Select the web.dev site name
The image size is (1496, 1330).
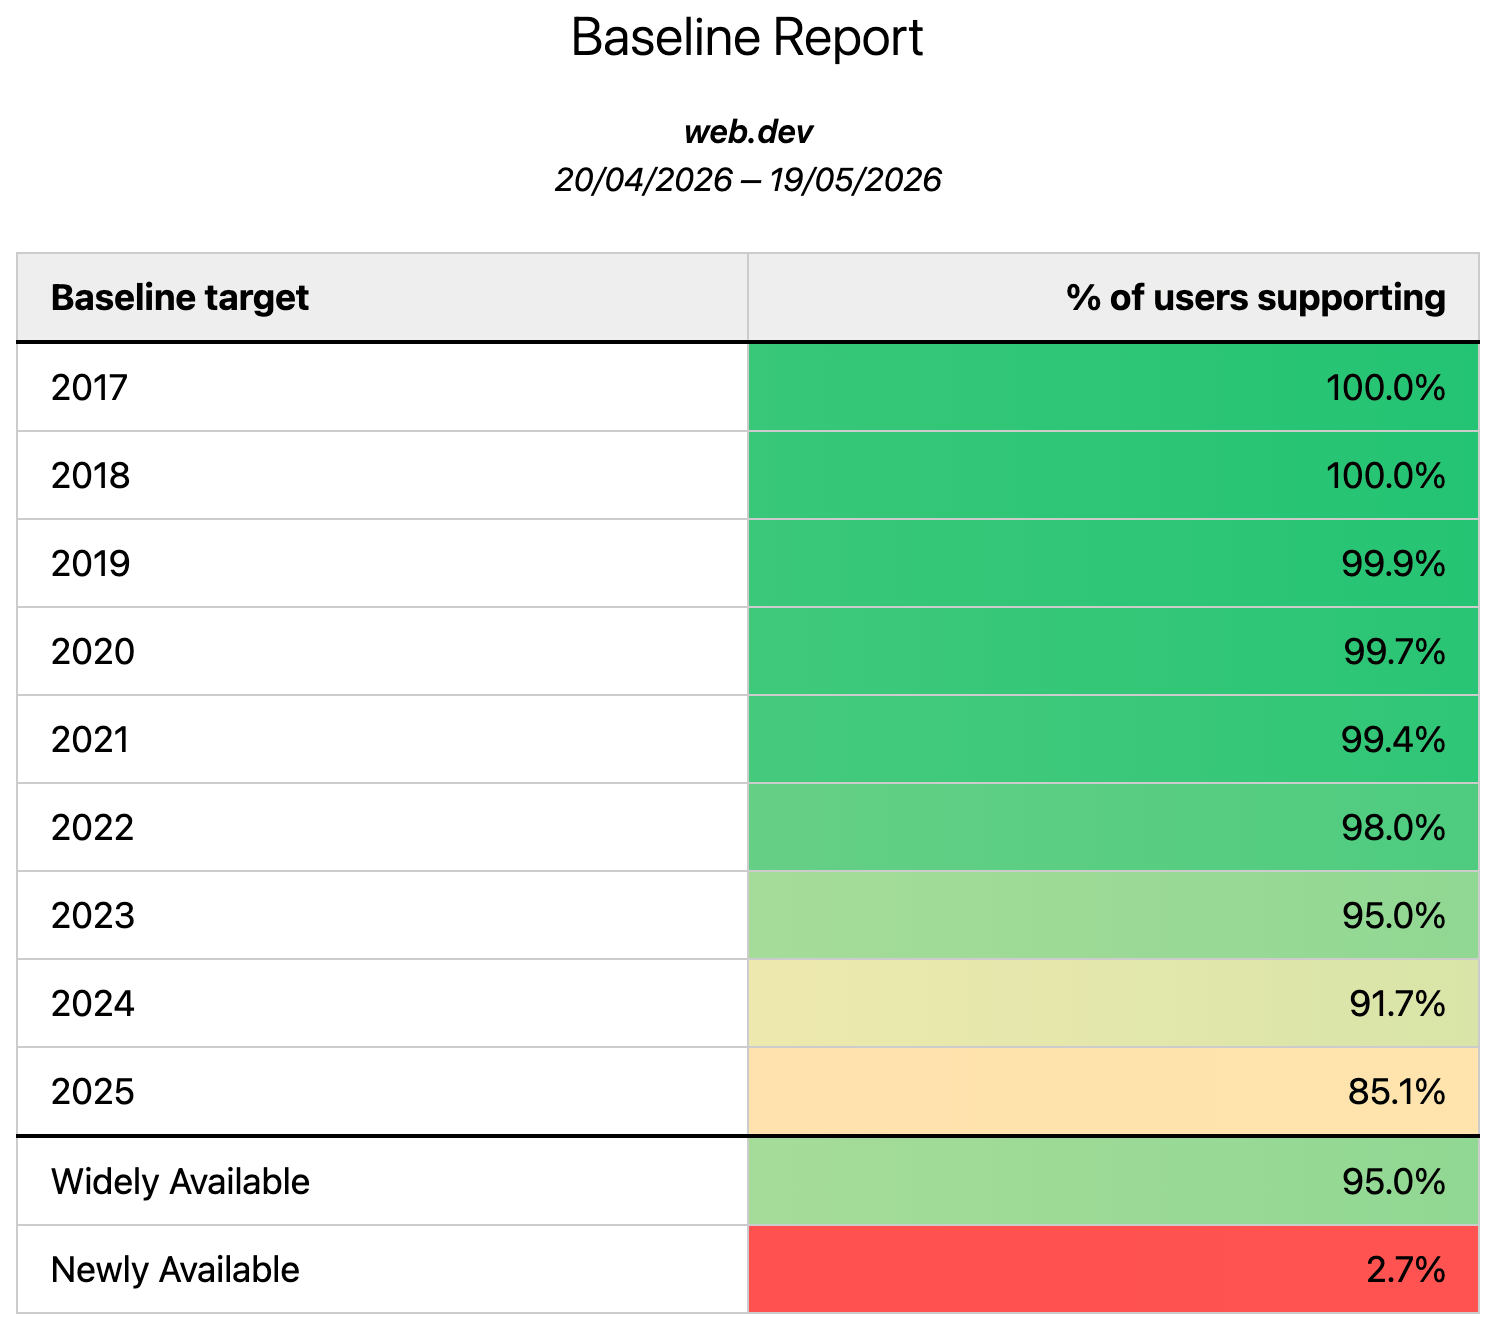click(748, 132)
